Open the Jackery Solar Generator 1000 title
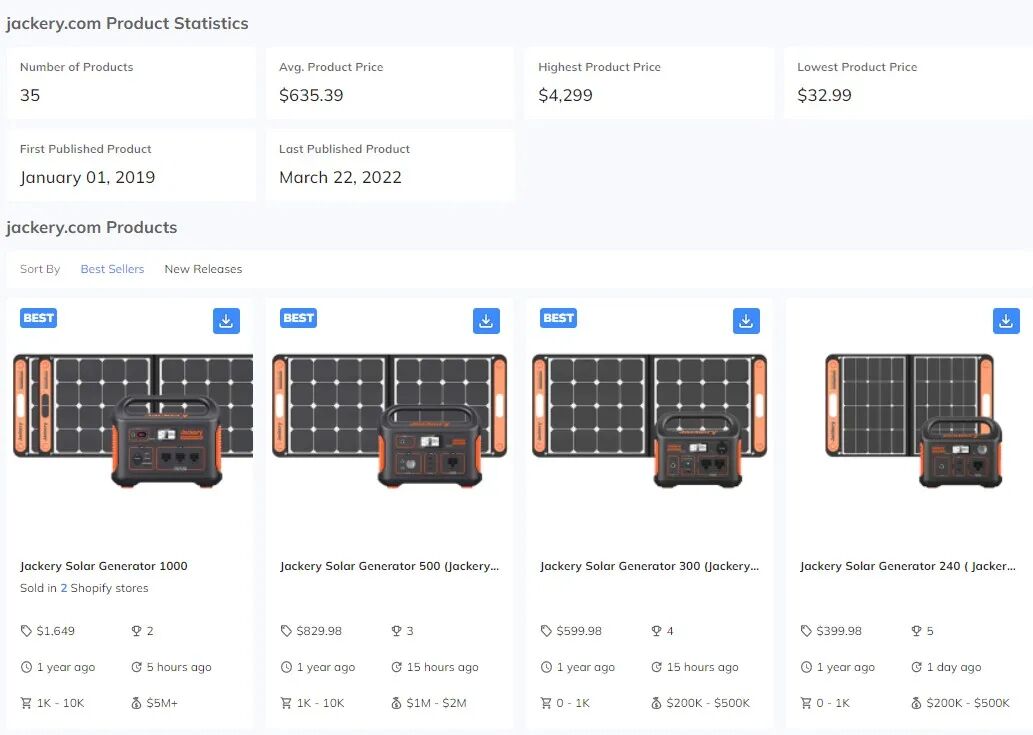This screenshot has width=1033, height=735. tap(103, 566)
